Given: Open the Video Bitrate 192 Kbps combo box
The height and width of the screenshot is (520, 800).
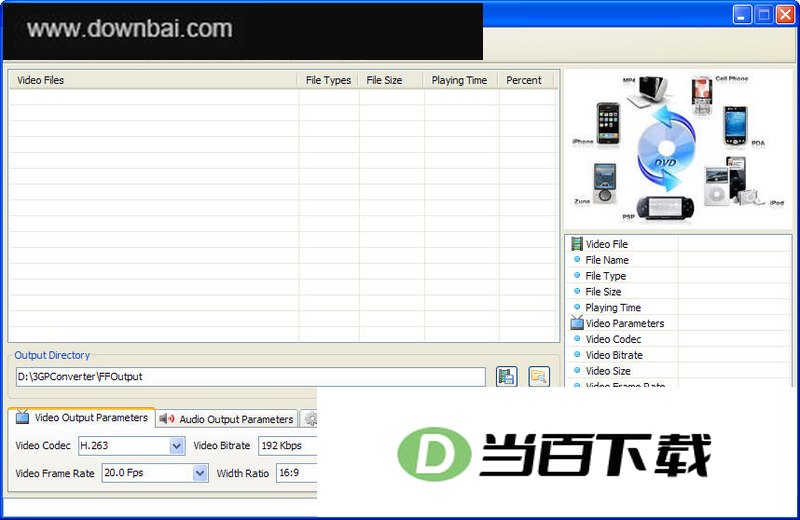Looking at the screenshot, I should [288, 445].
